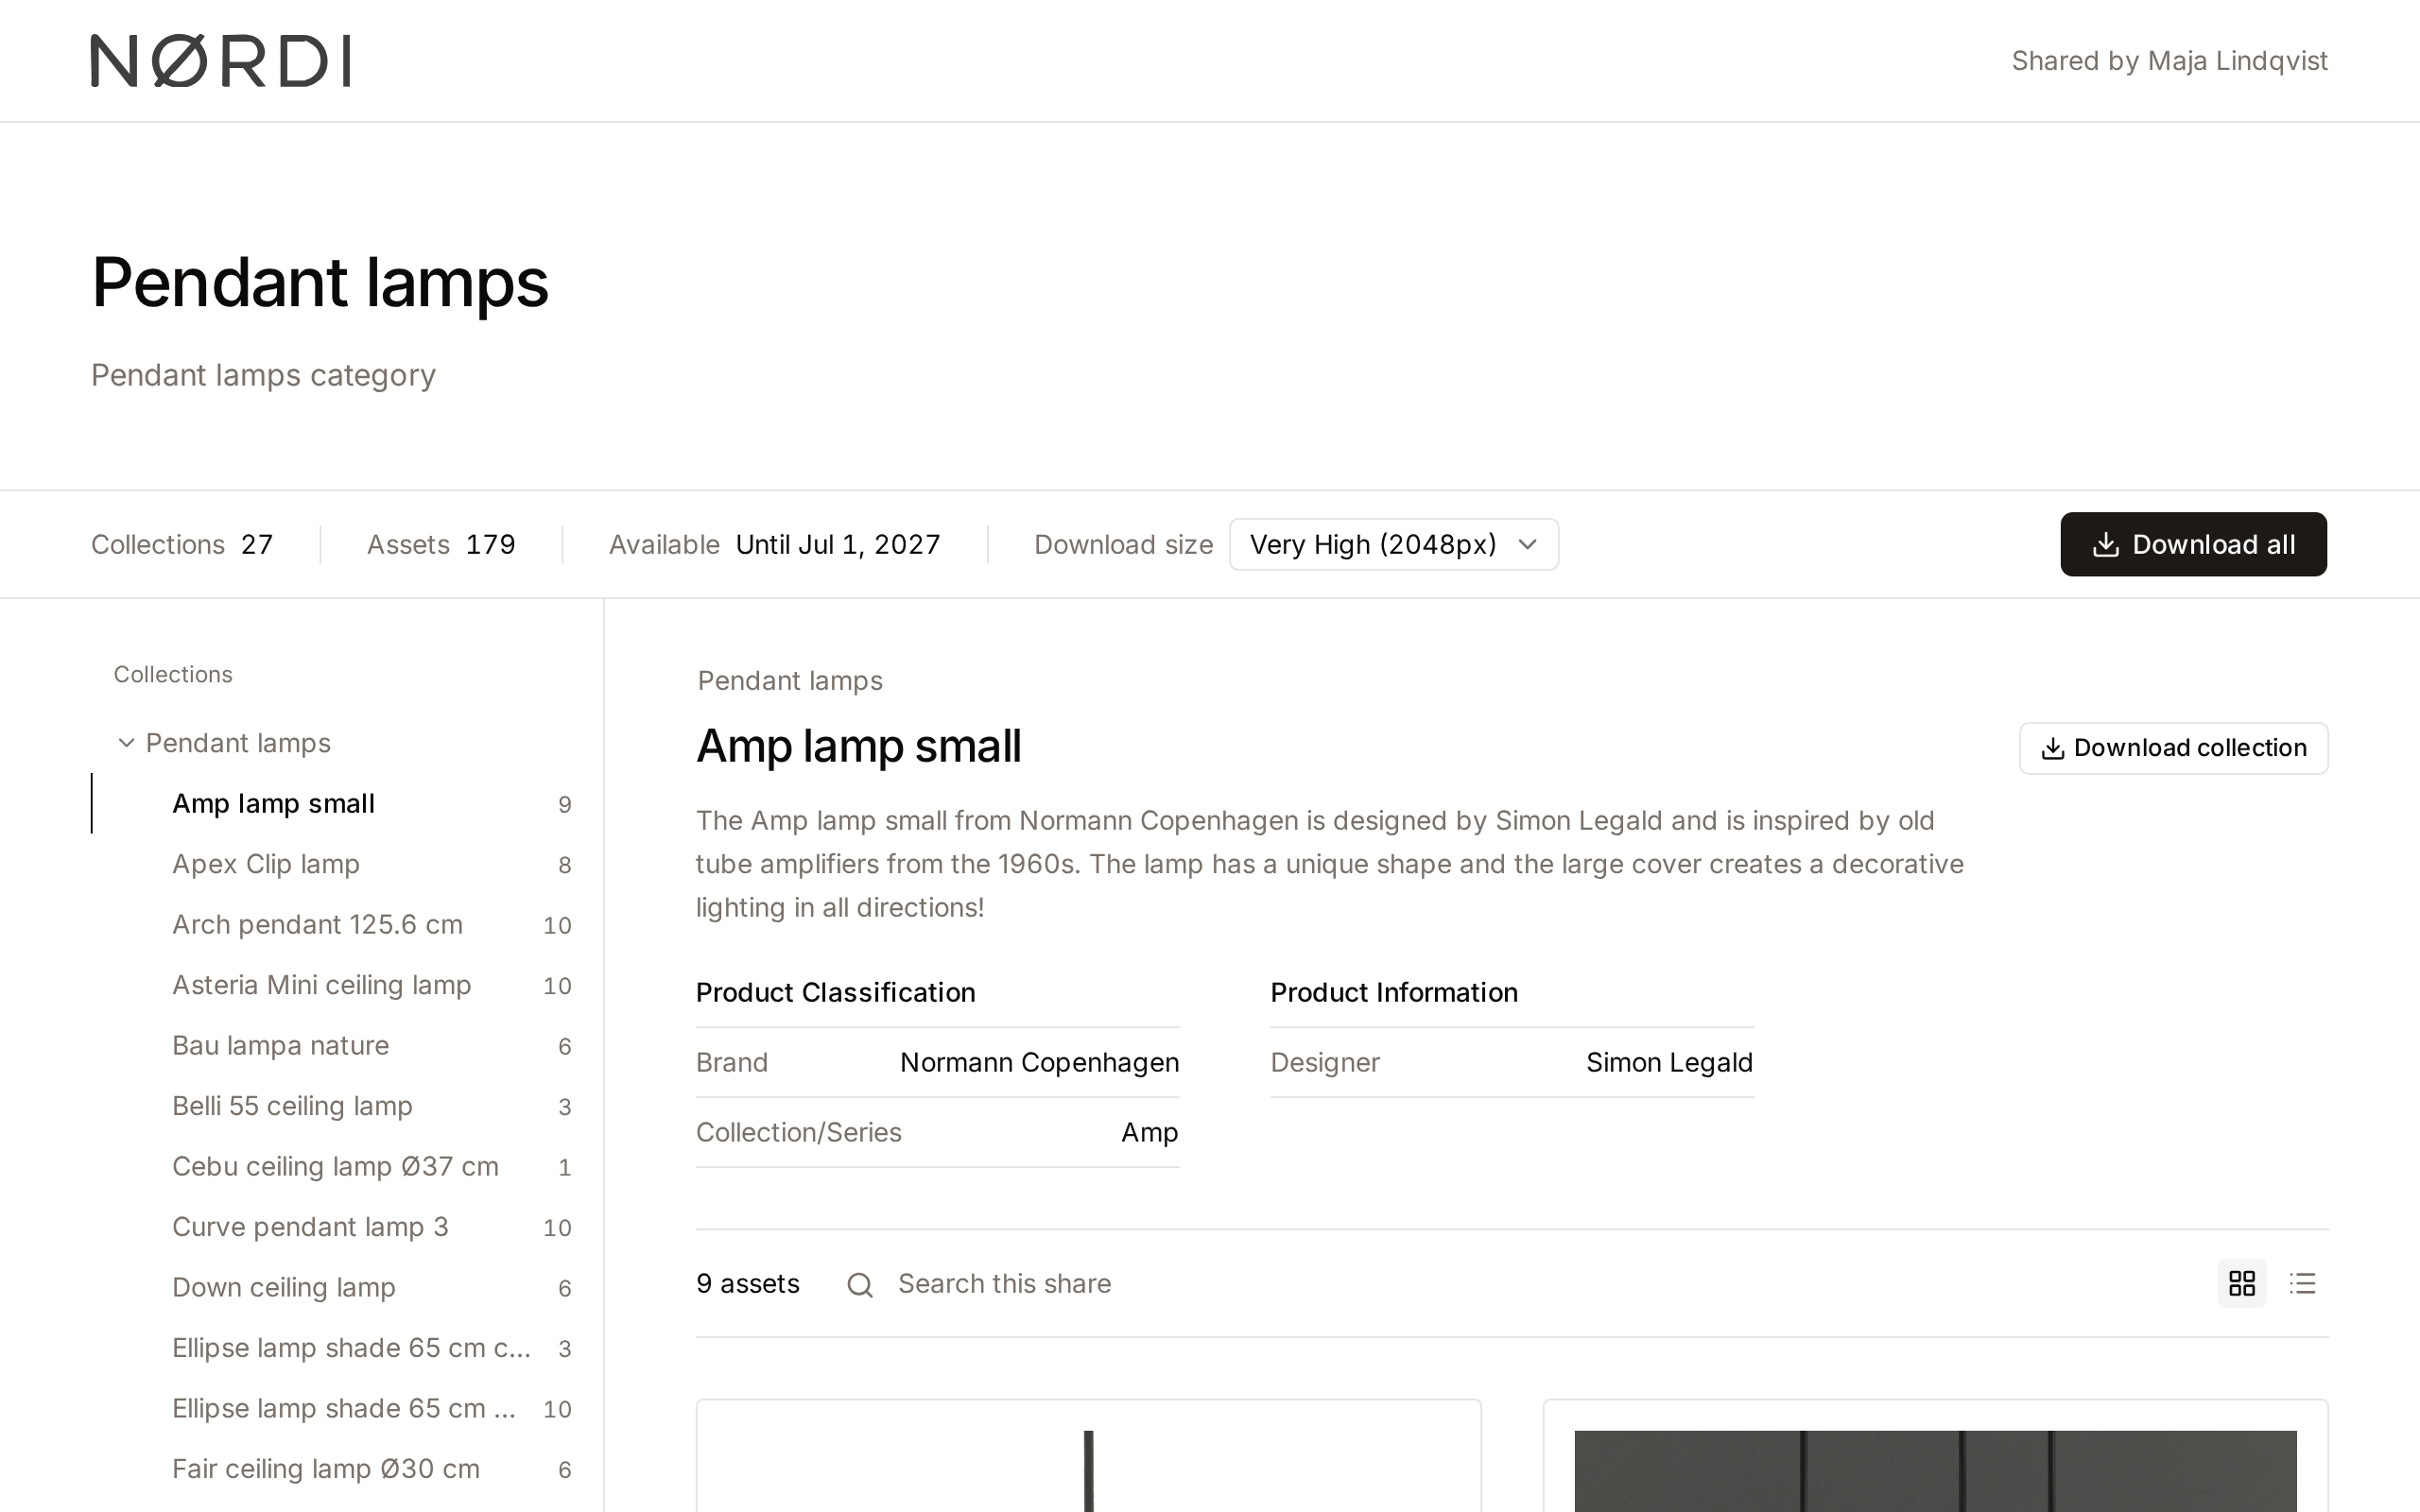Collapse the Pendant lamps tree

(126, 743)
